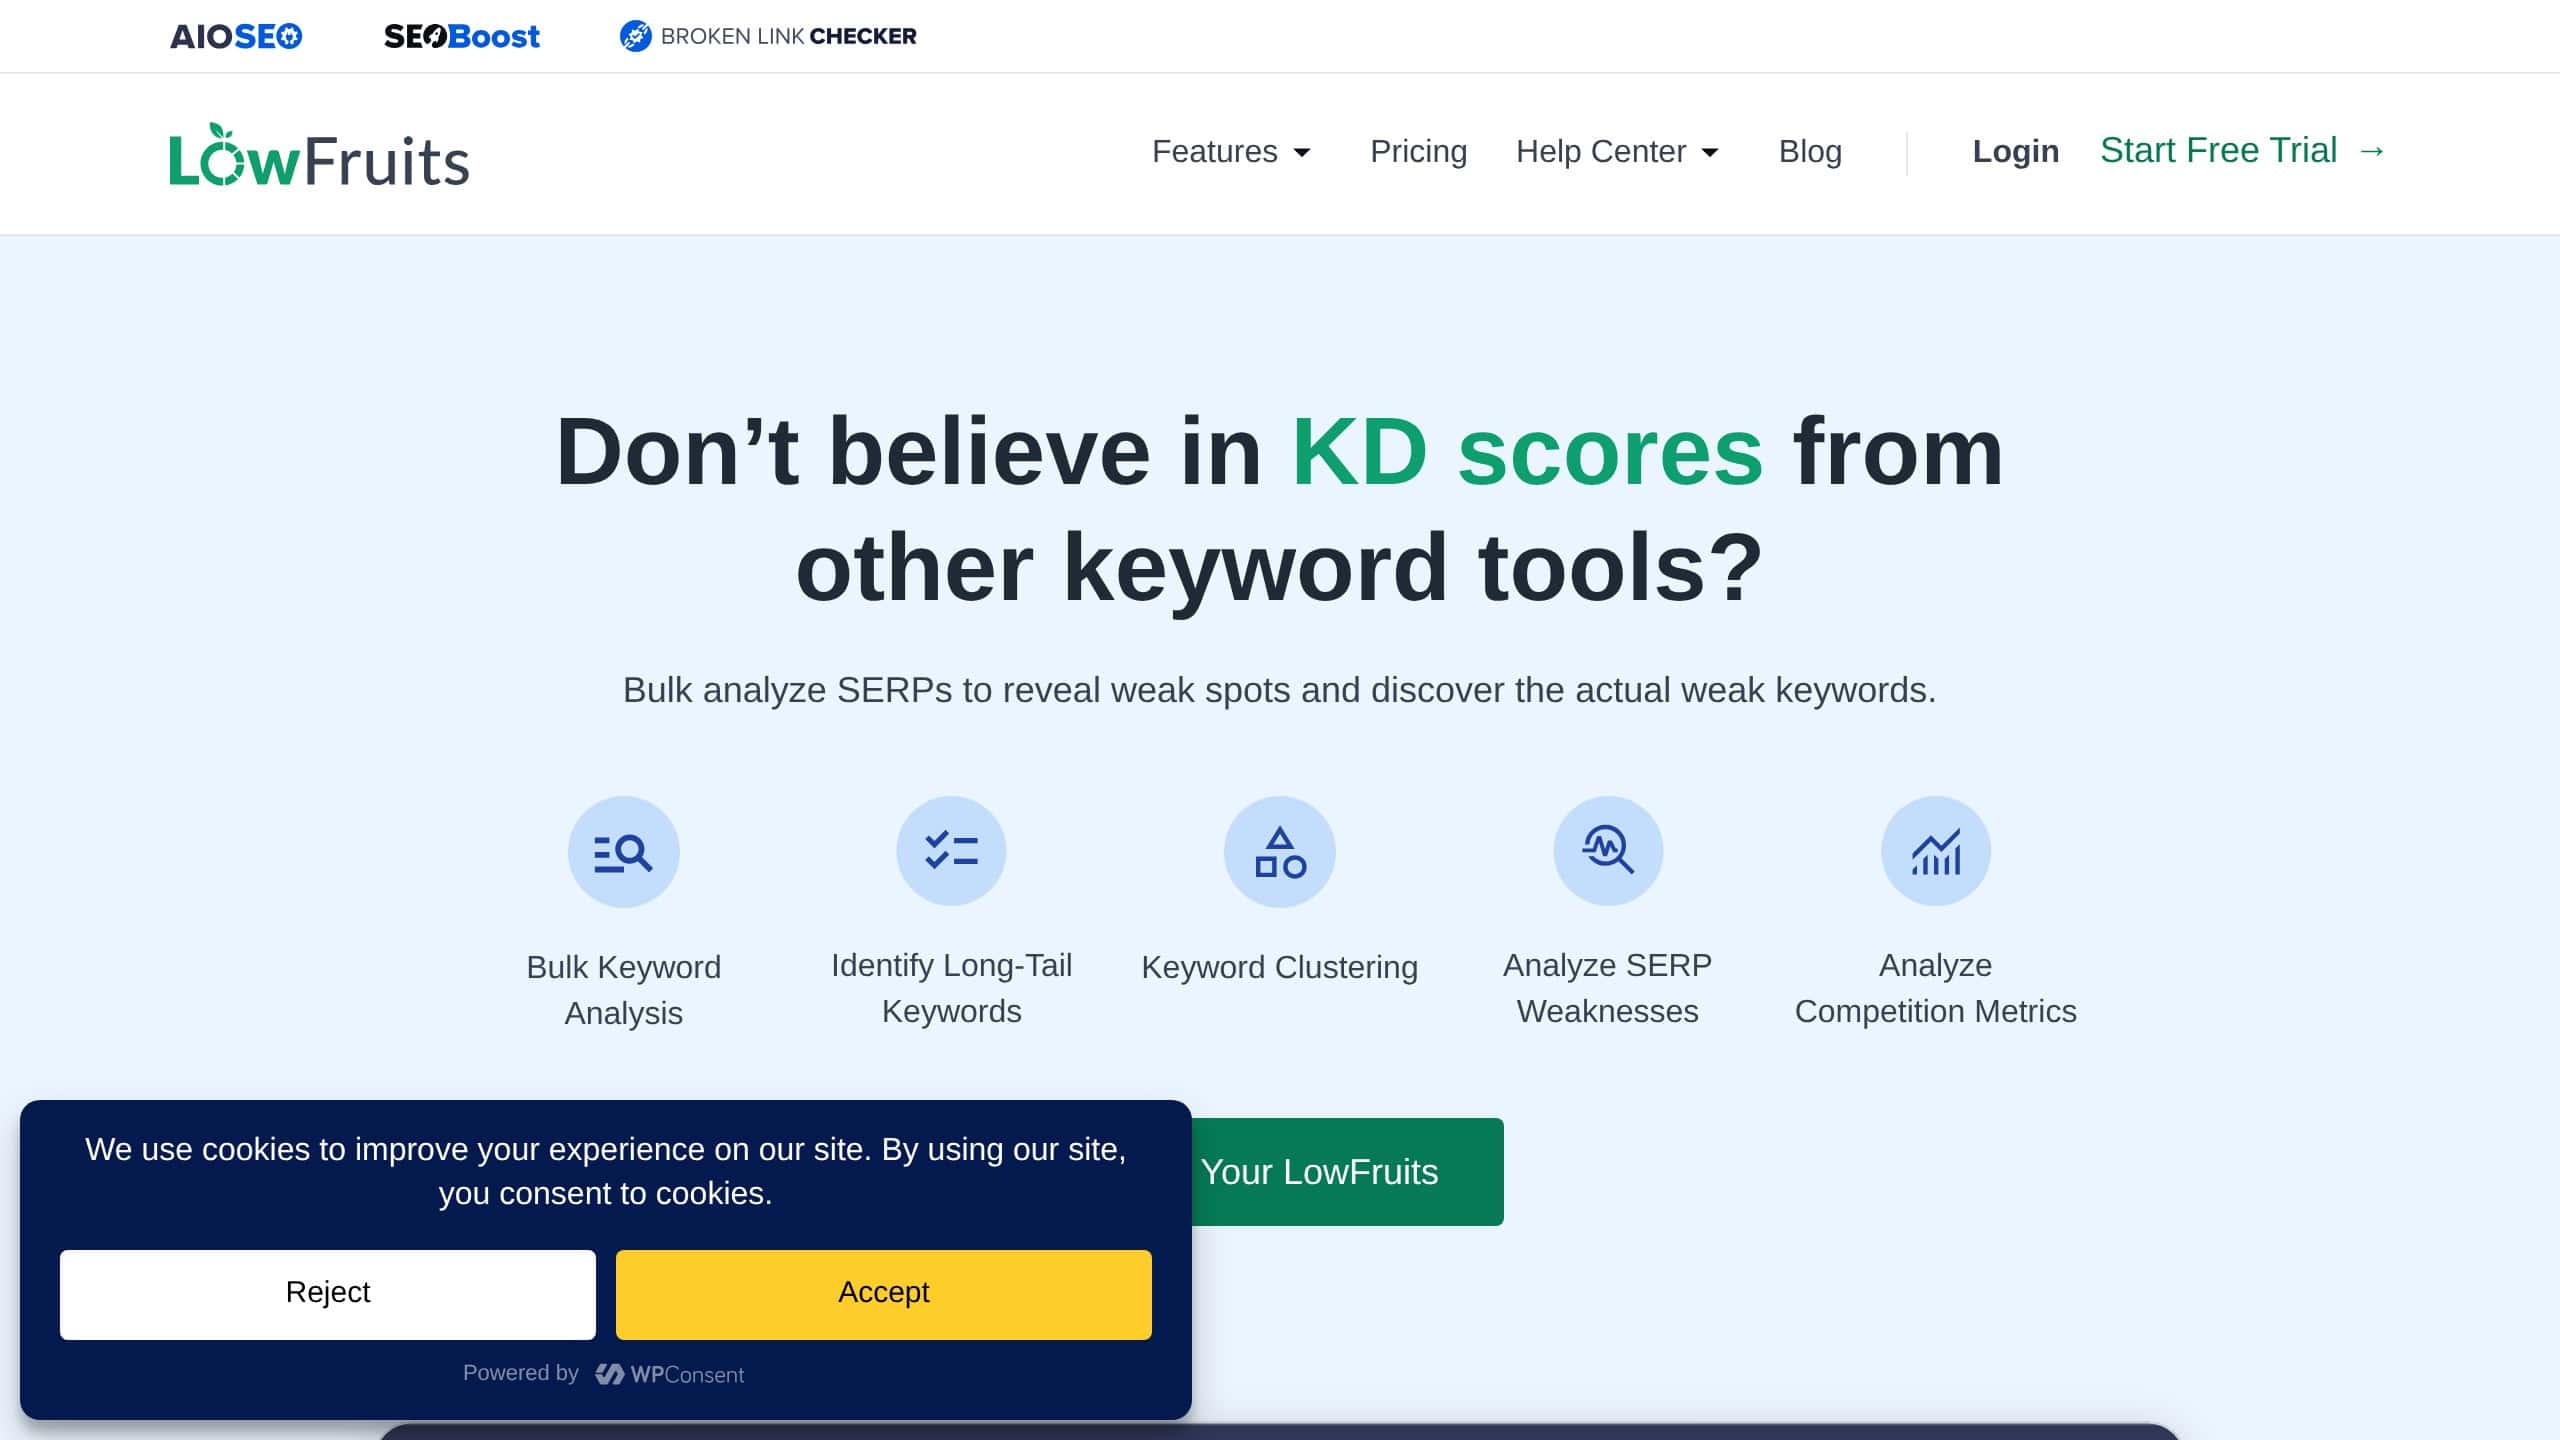Click the Broken Link Checker logo
The height and width of the screenshot is (1440, 2560).
pos(768,36)
